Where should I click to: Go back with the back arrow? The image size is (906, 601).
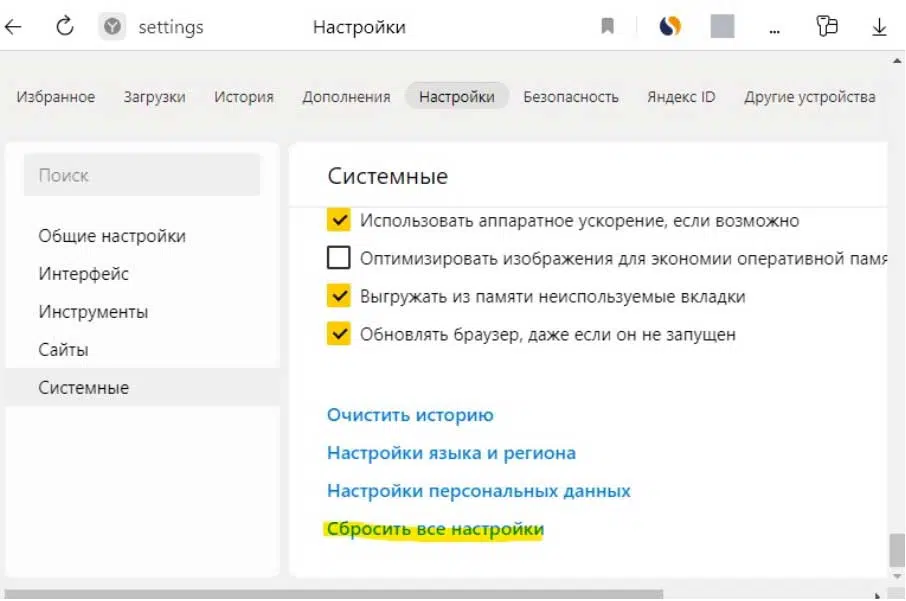tap(13, 27)
